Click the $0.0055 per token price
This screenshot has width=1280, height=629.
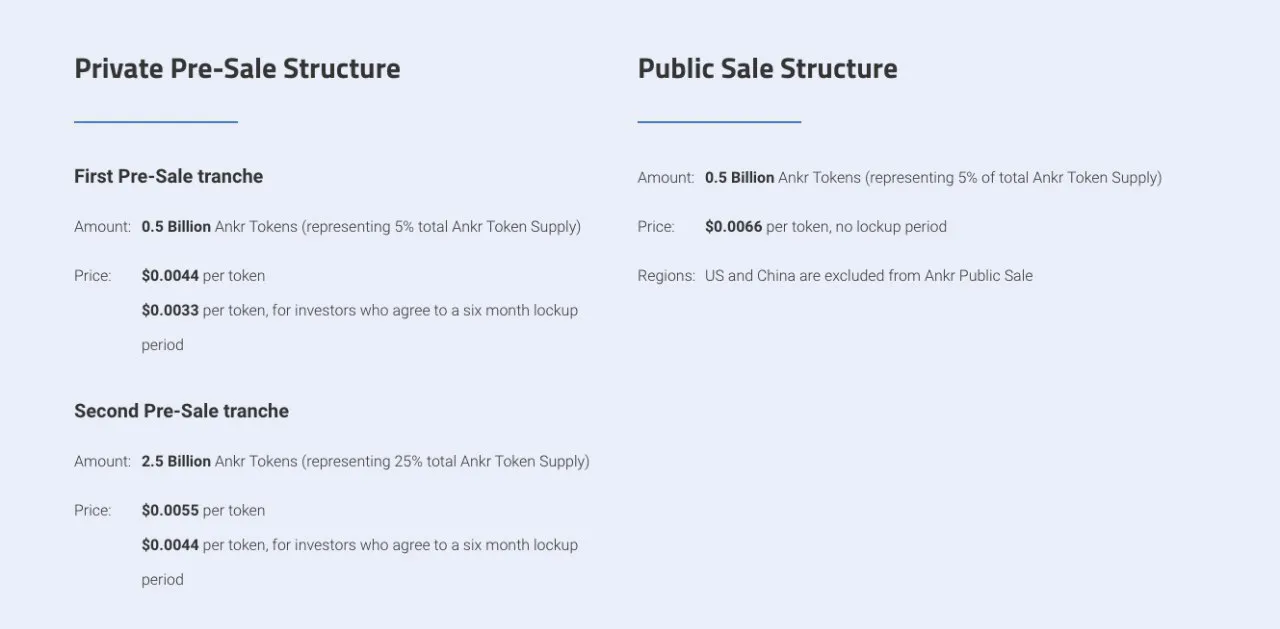click(203, 510)
